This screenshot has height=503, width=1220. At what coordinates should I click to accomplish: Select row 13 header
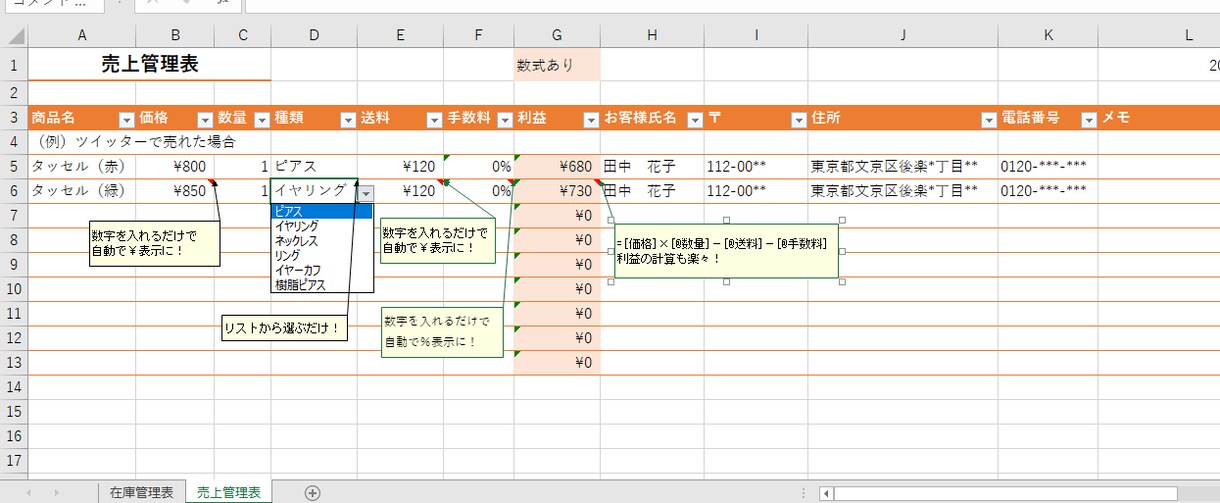point(14,362)
